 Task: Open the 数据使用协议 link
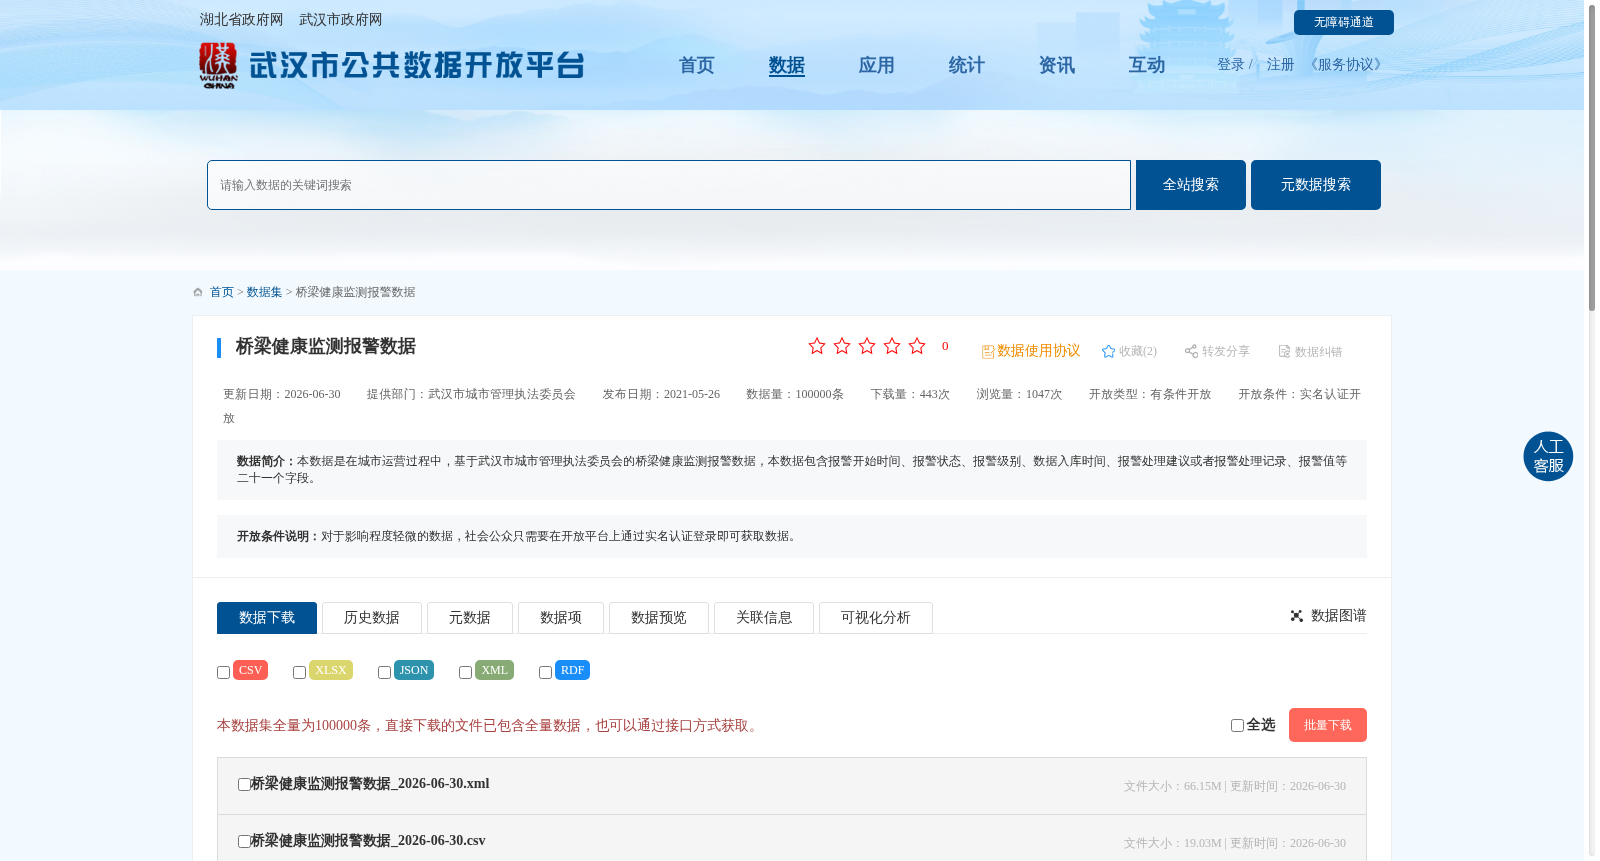point(1038,351)
